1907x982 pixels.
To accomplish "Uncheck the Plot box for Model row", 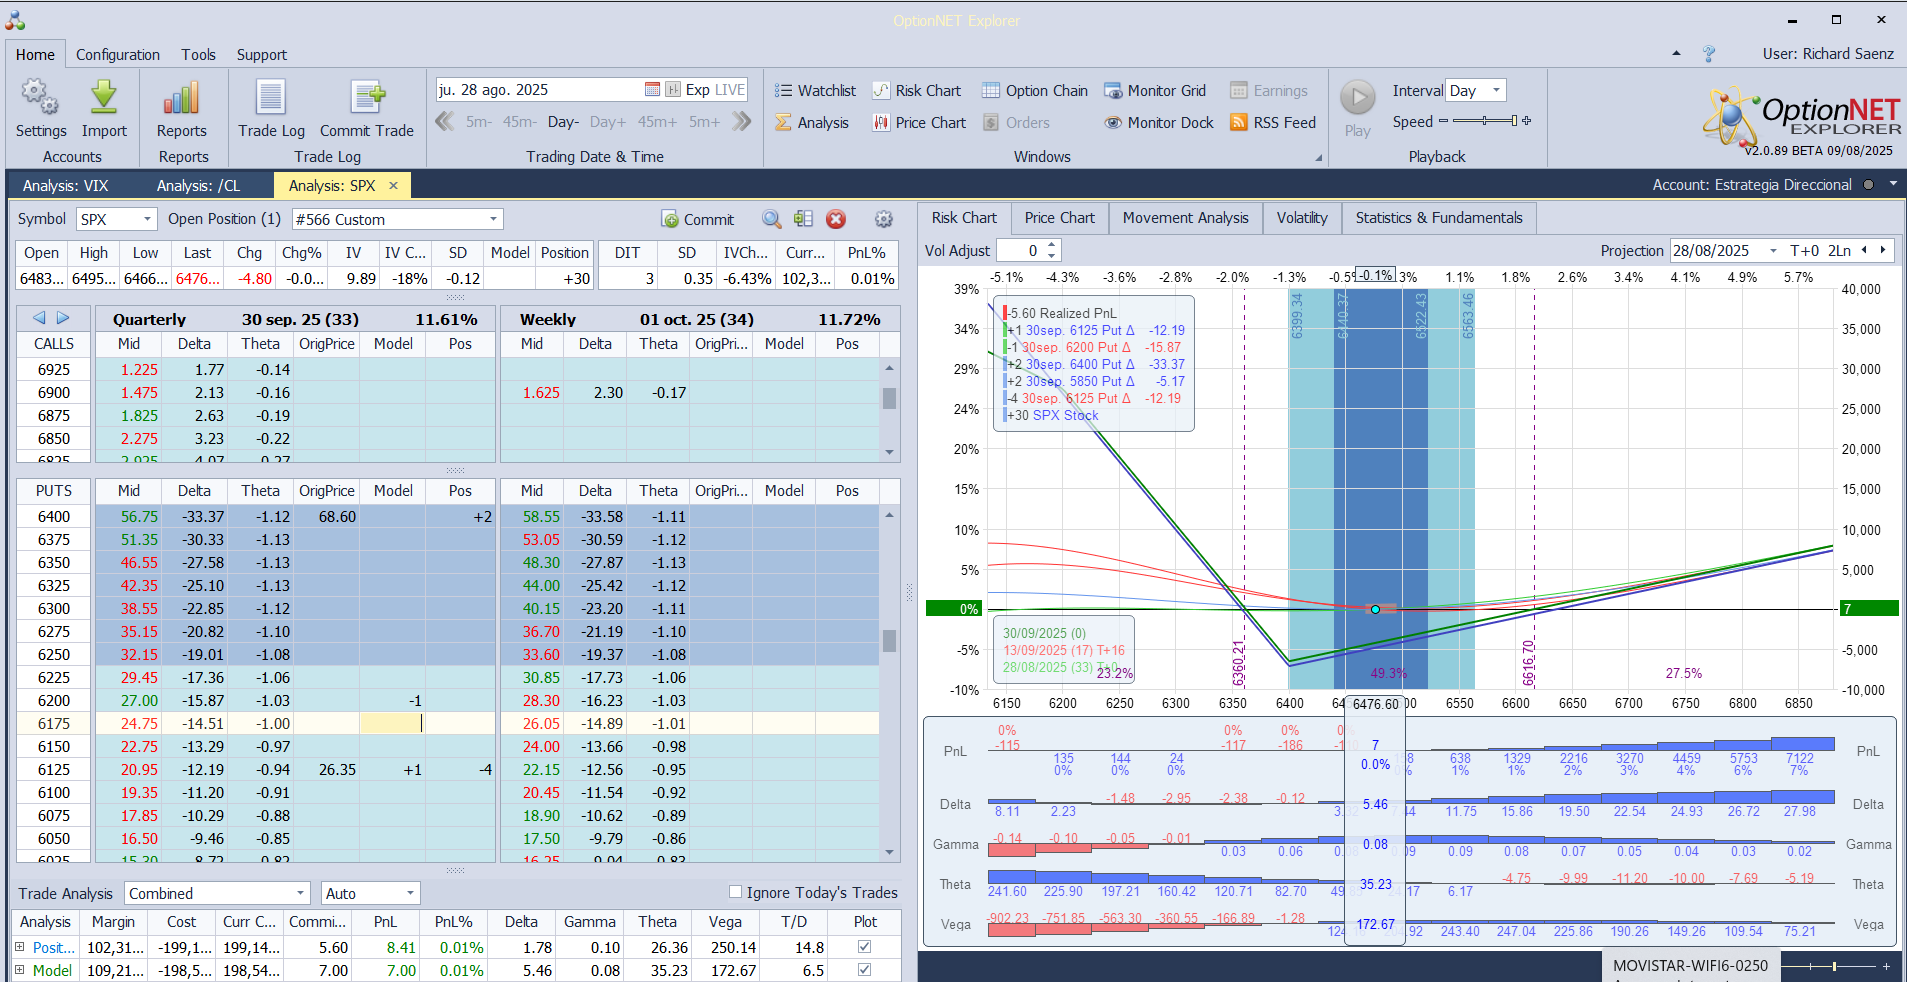I will pos(864,970).
